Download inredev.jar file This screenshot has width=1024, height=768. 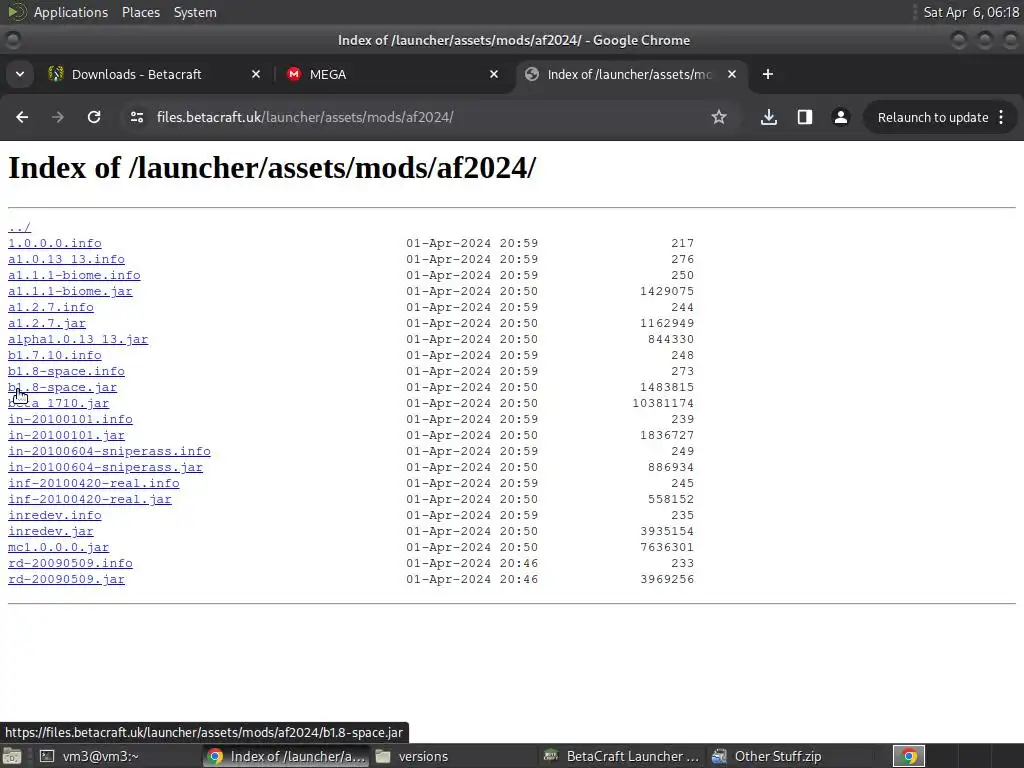(x=51, y=531)
